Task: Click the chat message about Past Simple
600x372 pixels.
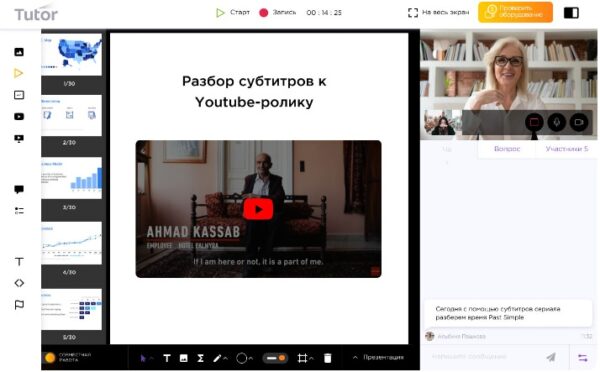Action: pos(509,313)
